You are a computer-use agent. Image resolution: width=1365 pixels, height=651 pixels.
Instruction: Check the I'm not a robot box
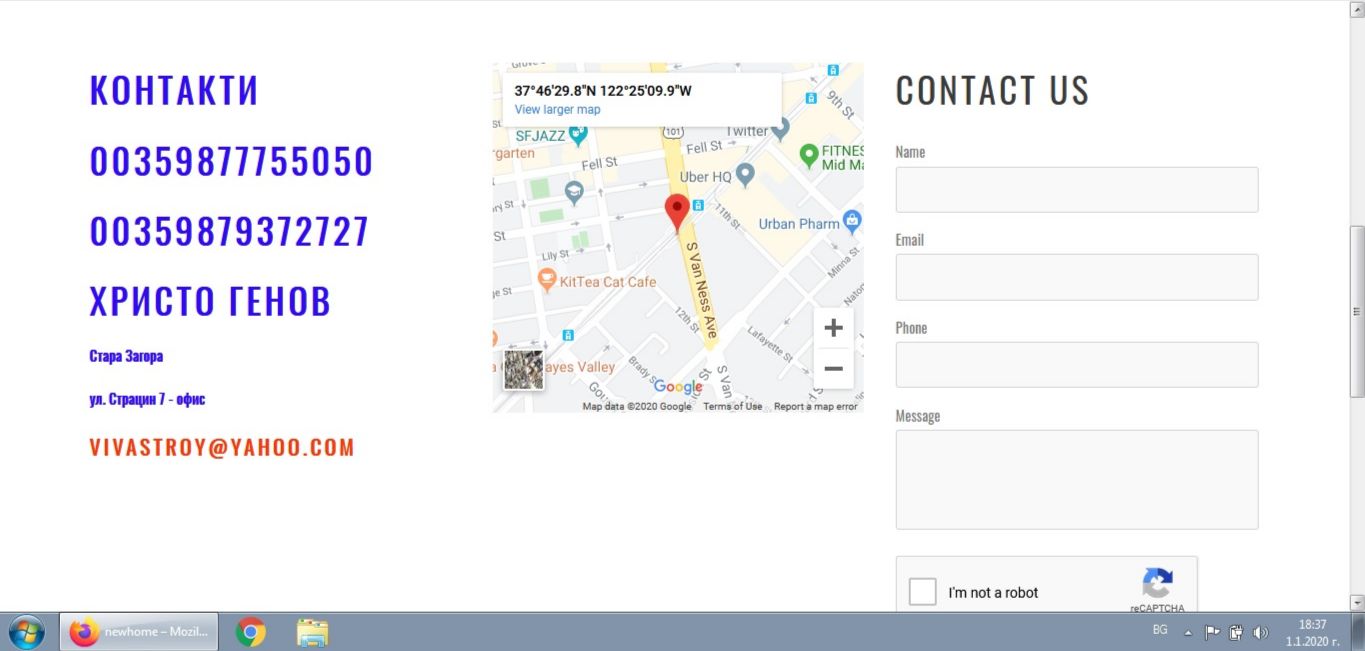coord(923,591)
